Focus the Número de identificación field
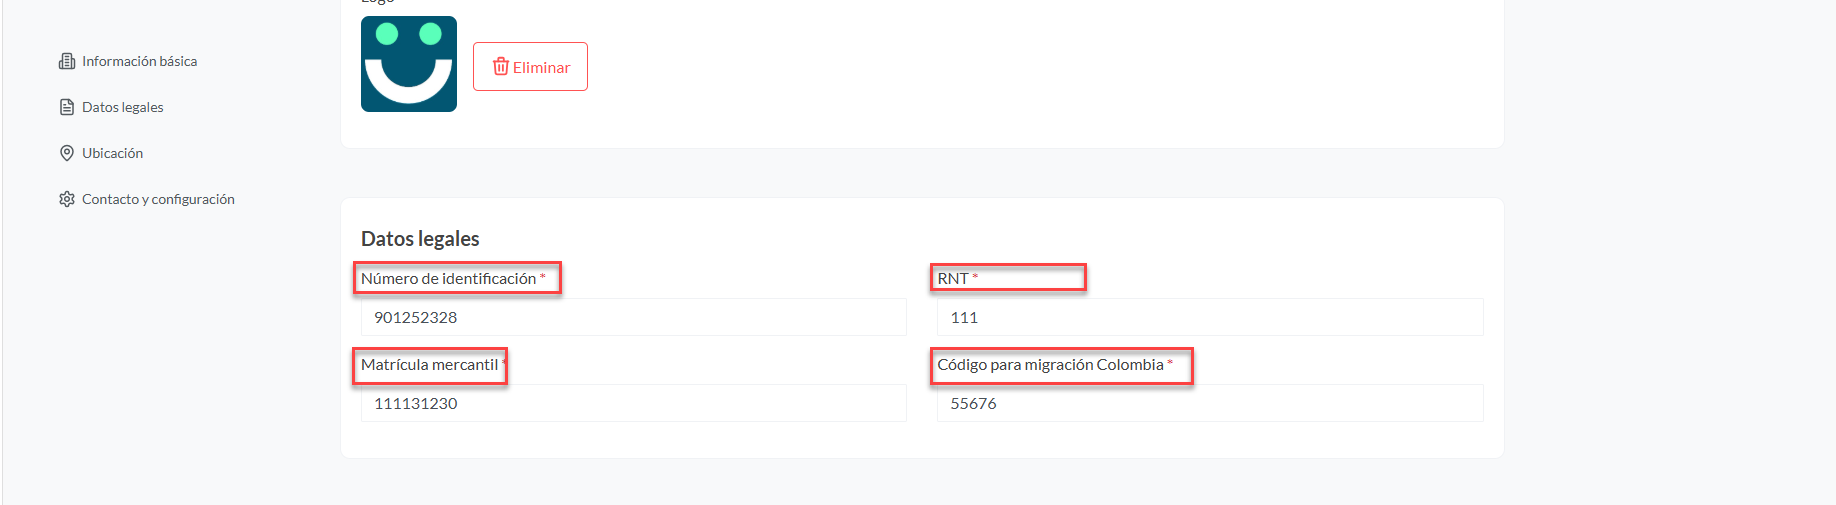 [633, 317]
